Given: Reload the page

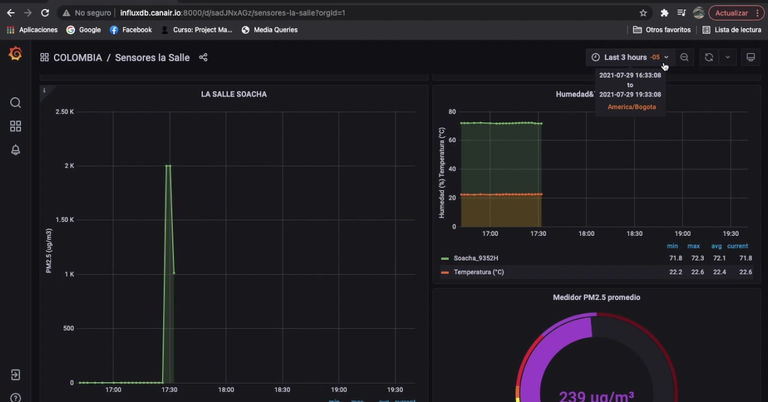Looking at the screenshot, I should [45, 13].
